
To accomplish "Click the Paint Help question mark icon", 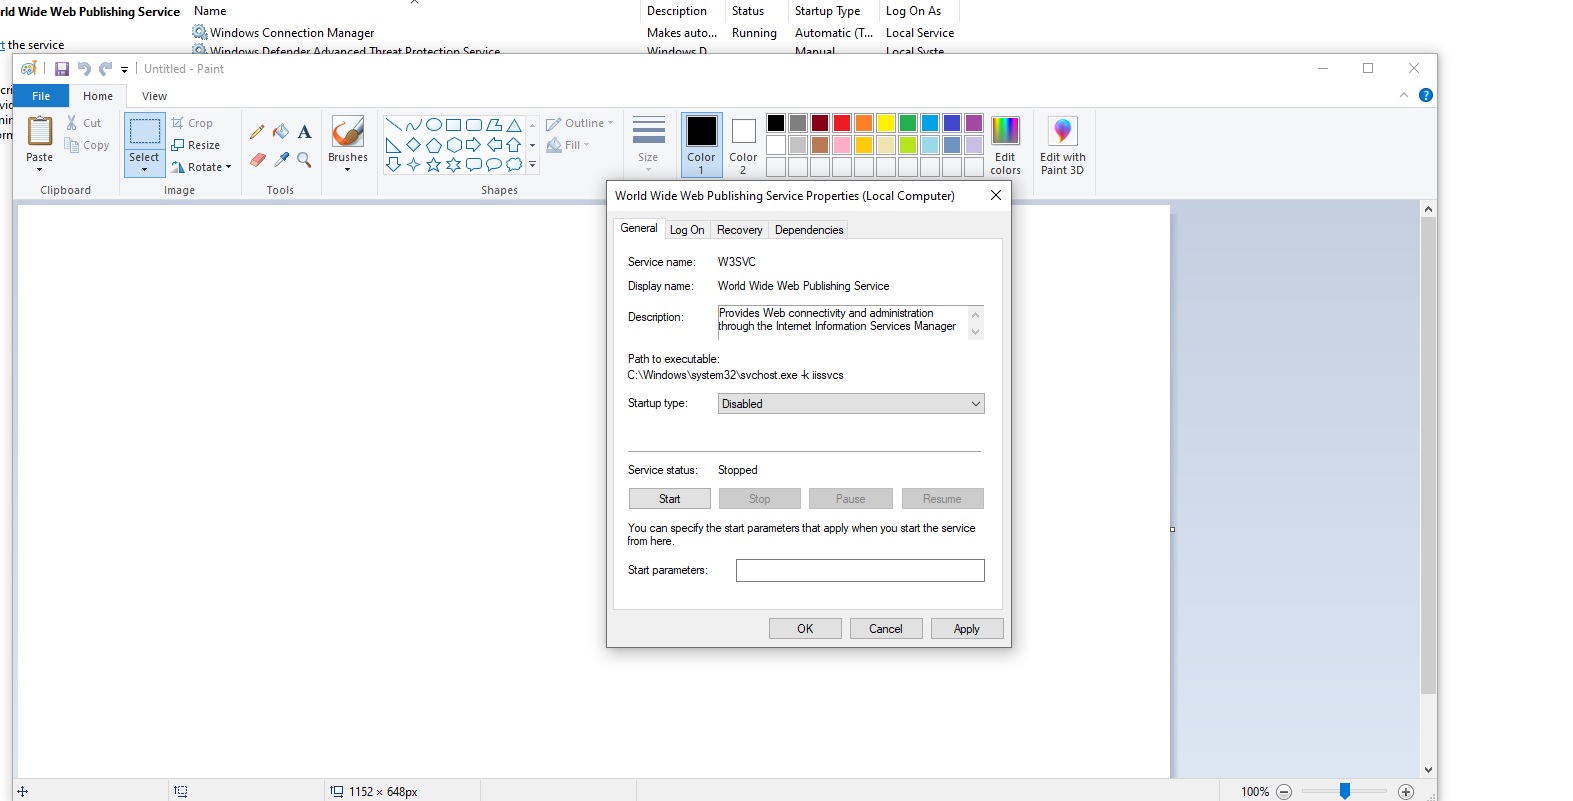I will click(x=1426, y=95).
